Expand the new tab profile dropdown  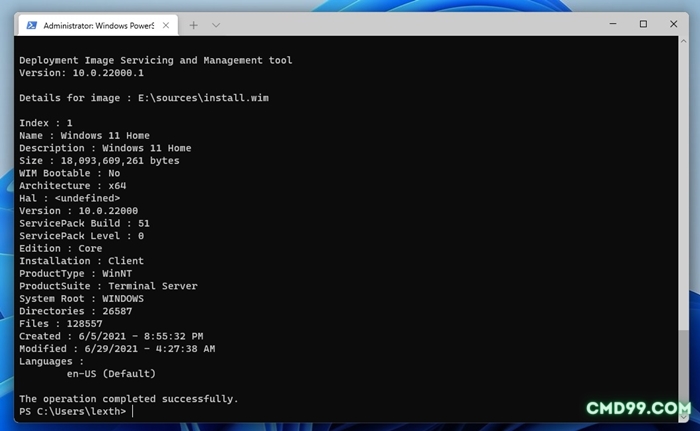[x=216, y=25]
